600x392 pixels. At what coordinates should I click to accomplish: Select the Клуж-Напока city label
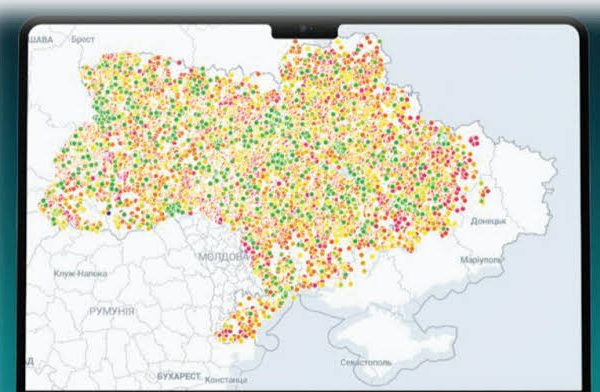pyautogui.click(x=80, y=274)
